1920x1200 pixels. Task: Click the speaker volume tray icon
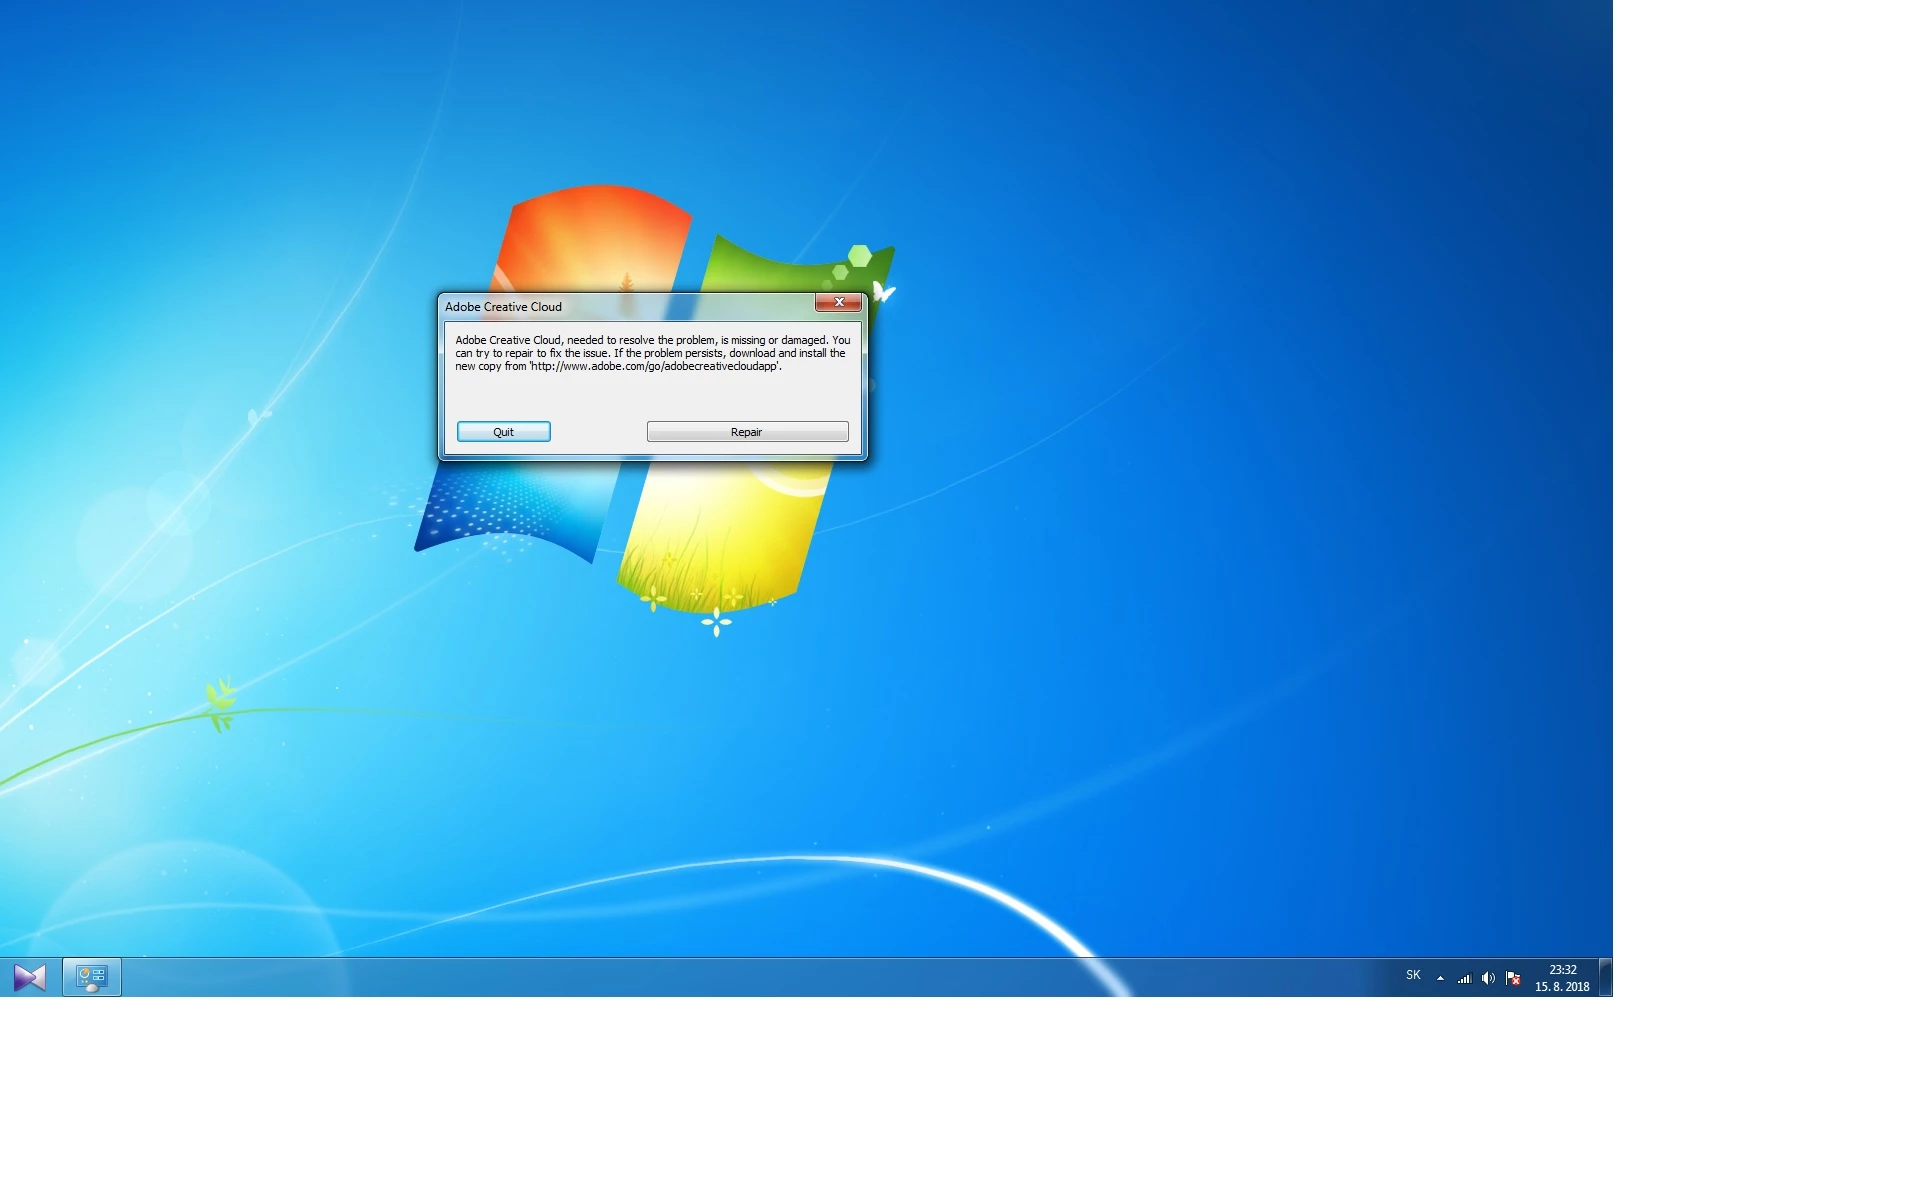tap(1488, 978)
